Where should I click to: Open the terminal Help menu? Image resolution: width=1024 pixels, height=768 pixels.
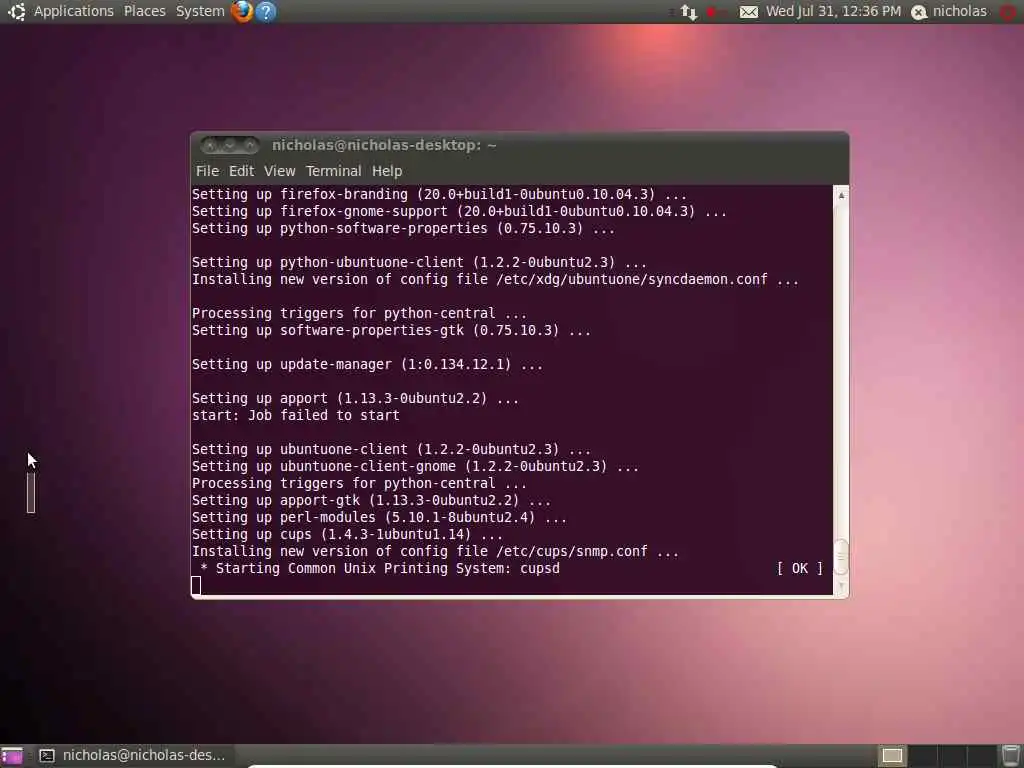click(387, 171)
